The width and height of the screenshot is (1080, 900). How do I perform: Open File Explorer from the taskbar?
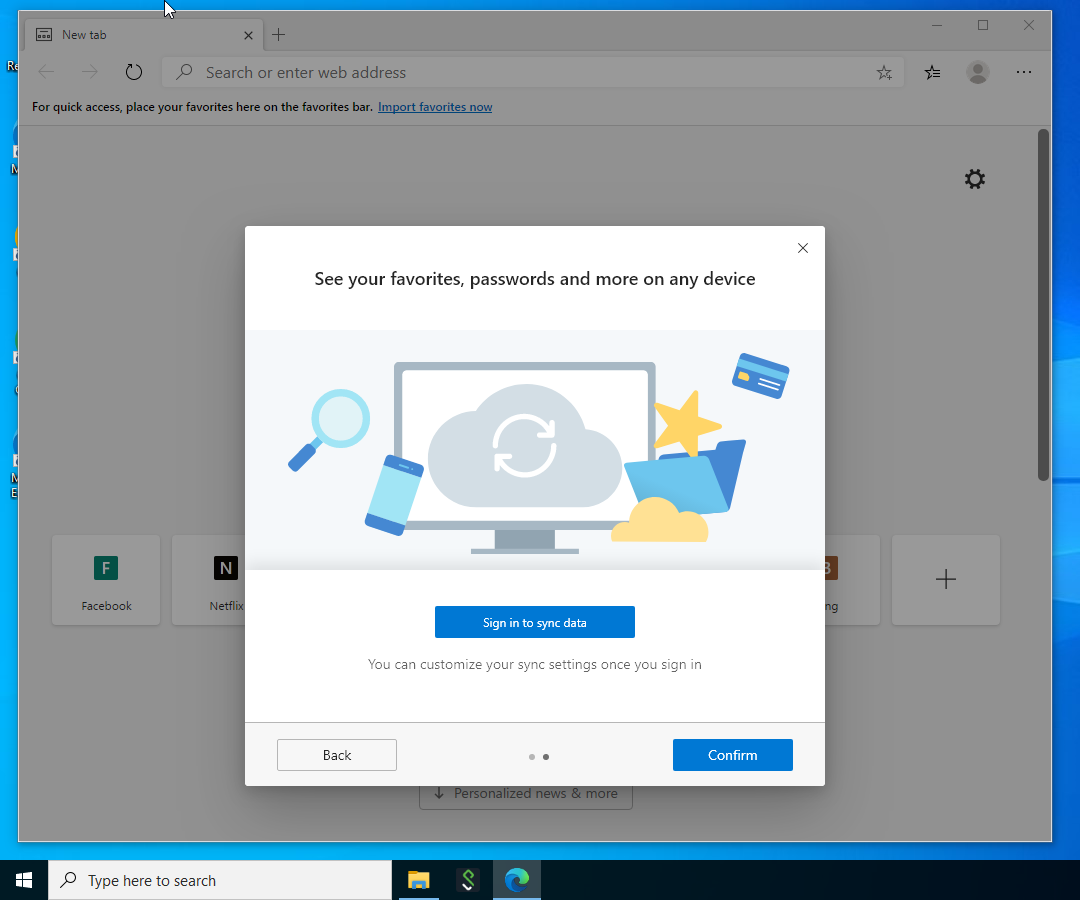418,880
